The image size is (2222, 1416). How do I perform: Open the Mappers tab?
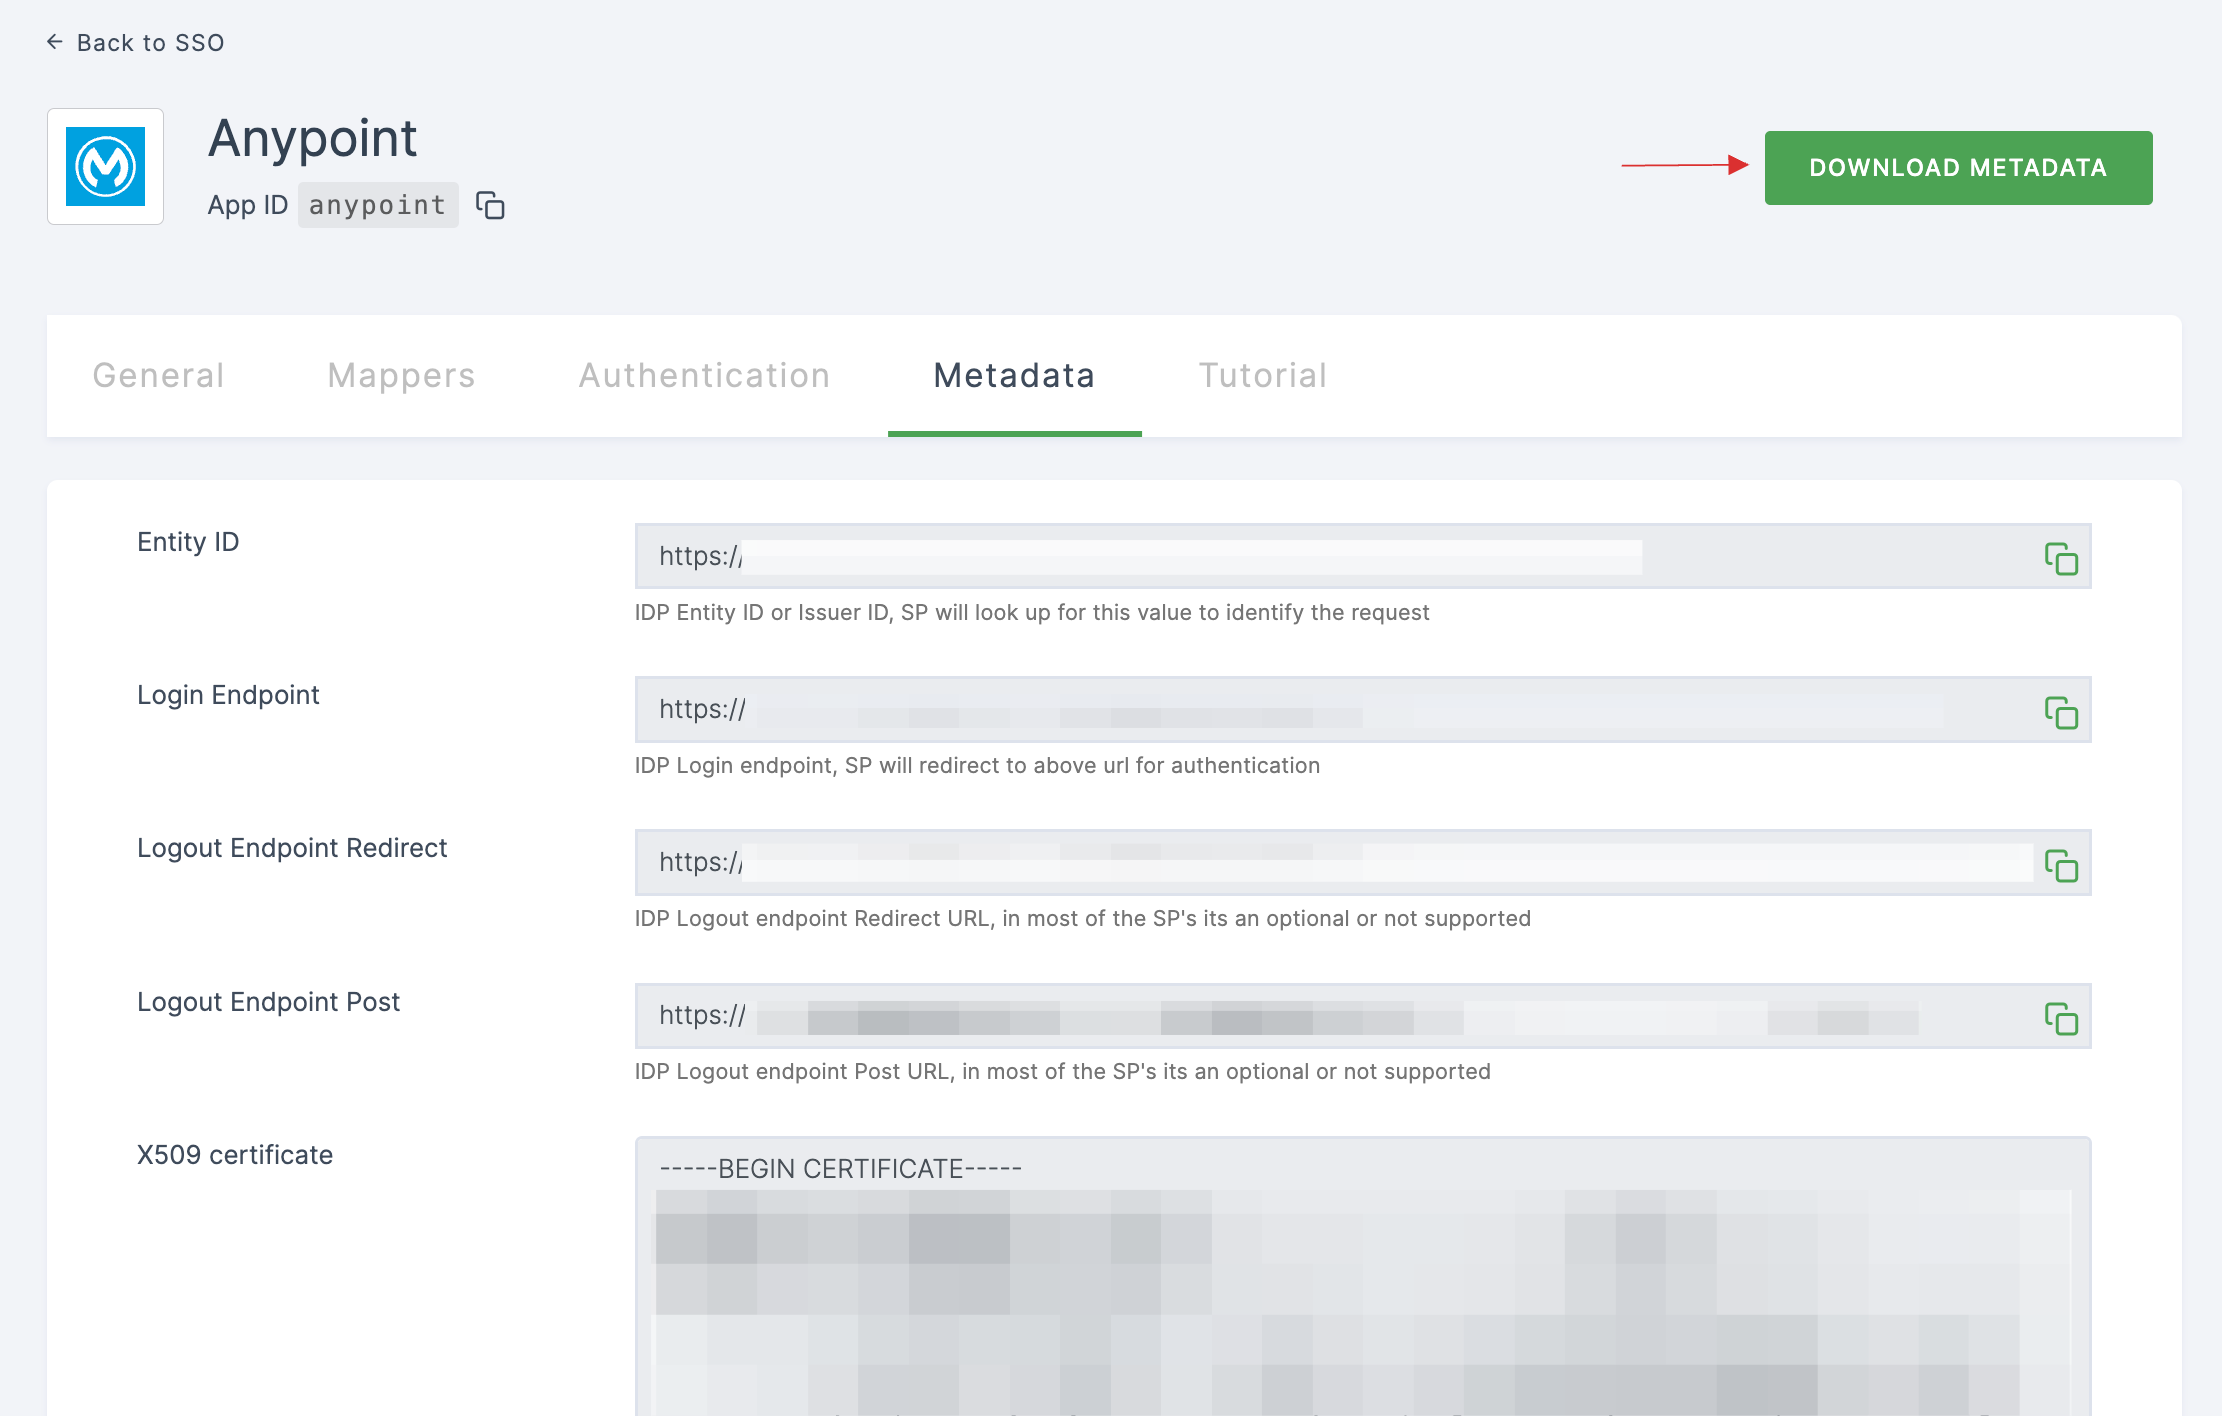point(401,376)
